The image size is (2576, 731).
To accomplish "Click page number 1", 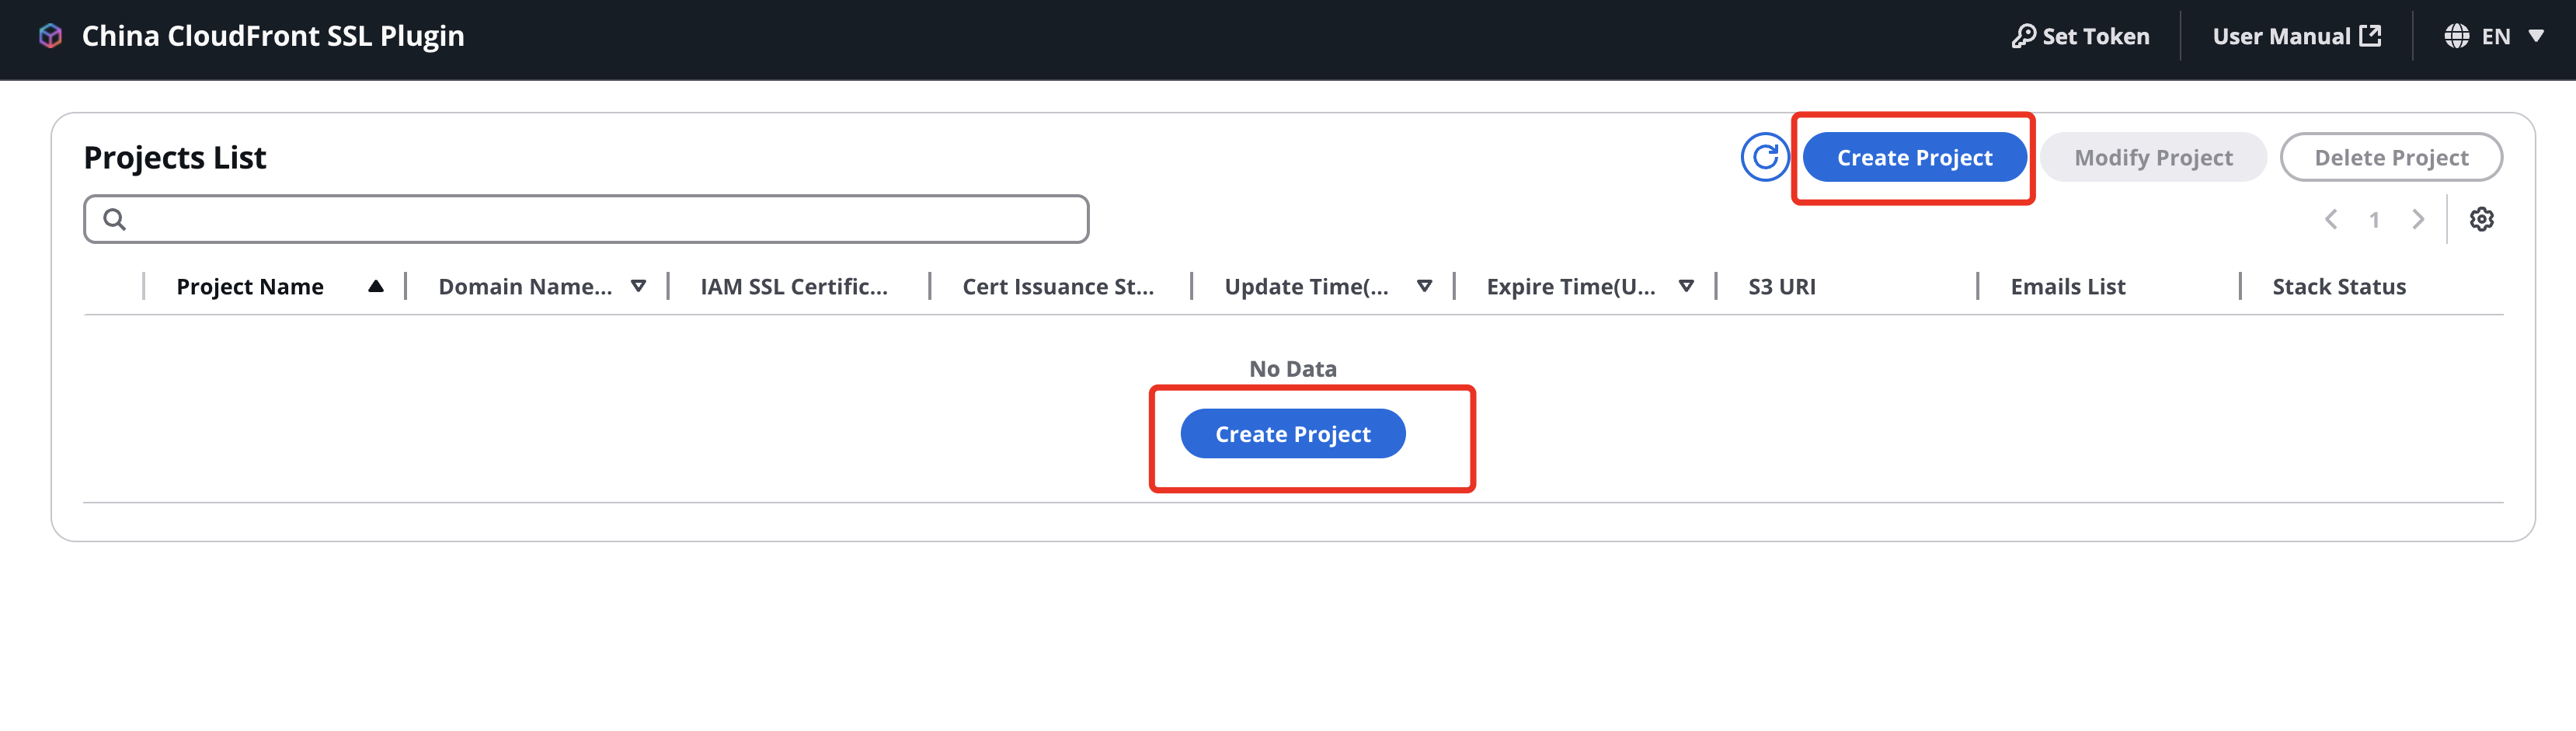I will 2374,219.
